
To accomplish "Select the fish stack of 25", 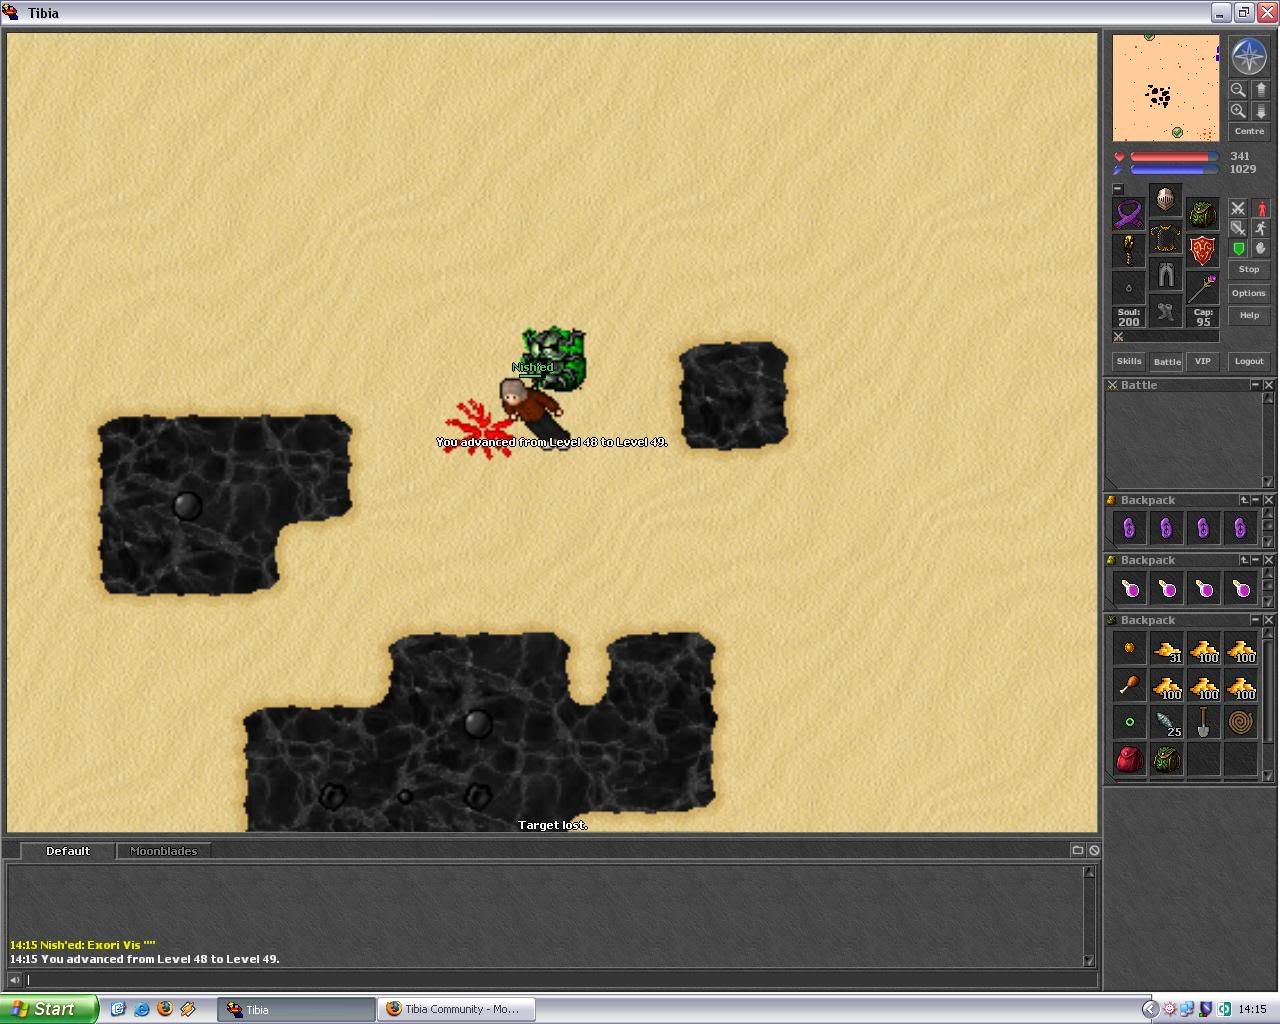I will coord(1166,722).
